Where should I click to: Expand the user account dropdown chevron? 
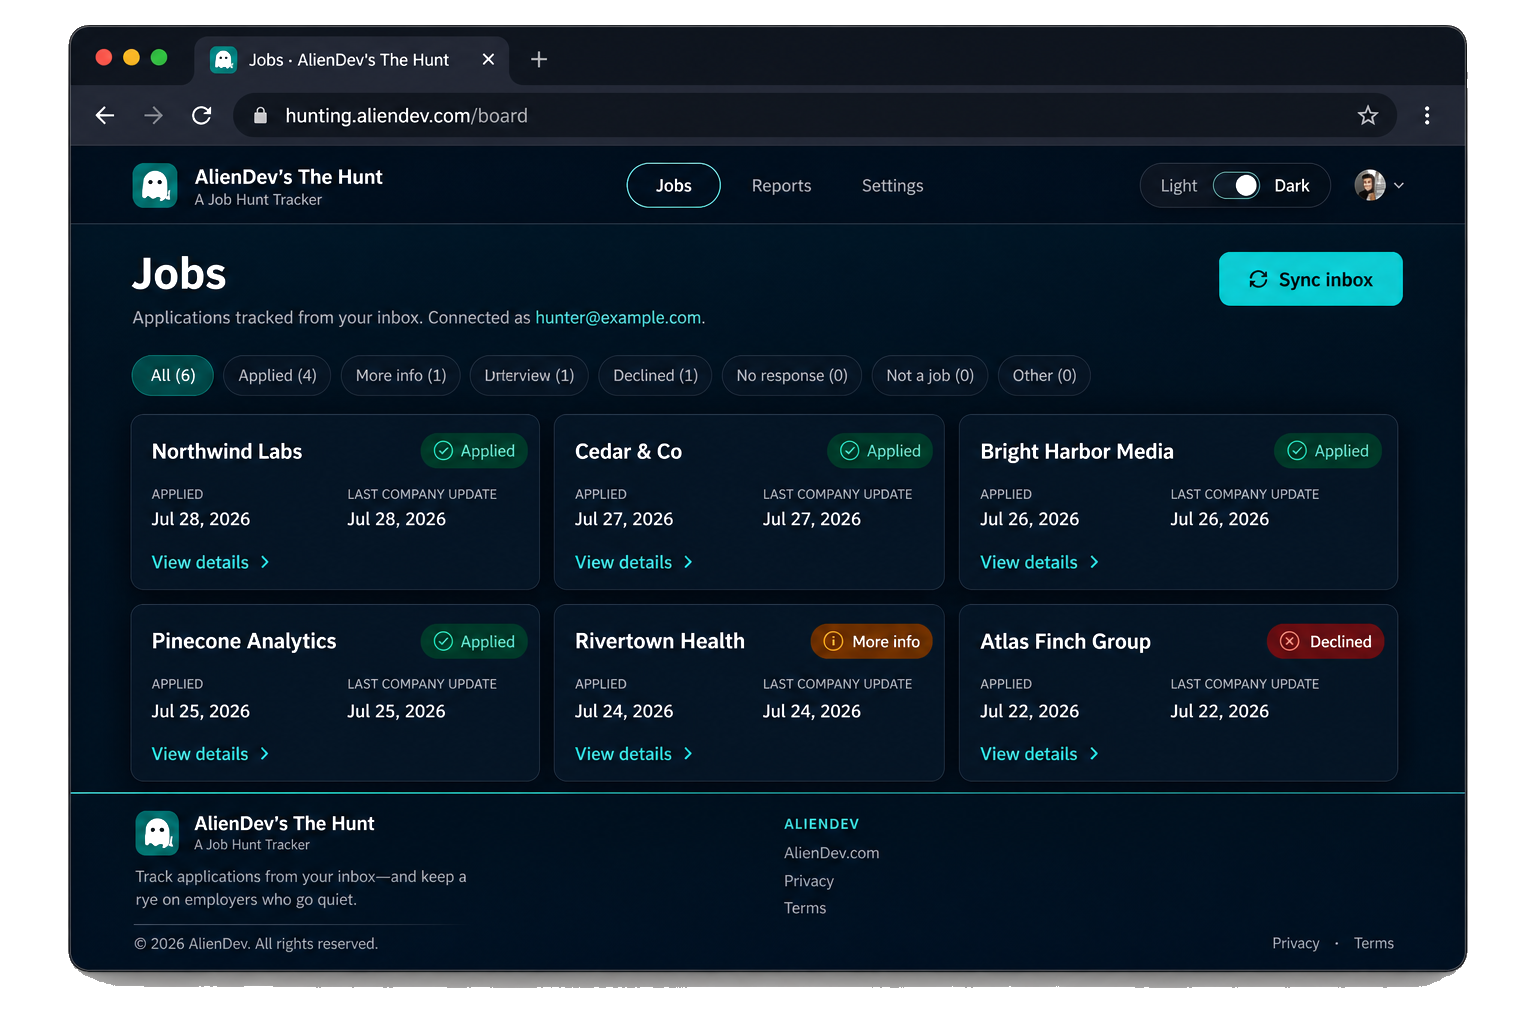[1399, 185]
